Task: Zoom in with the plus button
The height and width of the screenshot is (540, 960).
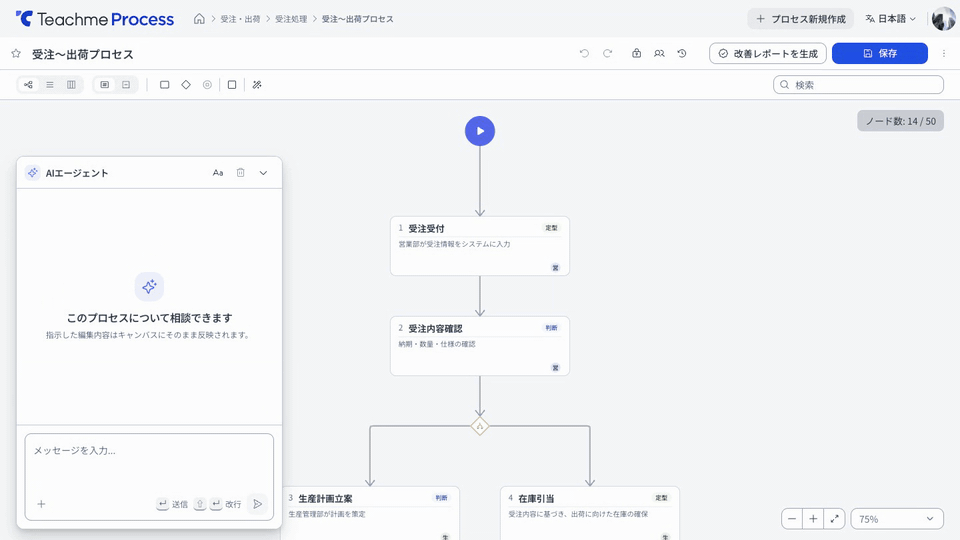Action: (x=813, y=519)
